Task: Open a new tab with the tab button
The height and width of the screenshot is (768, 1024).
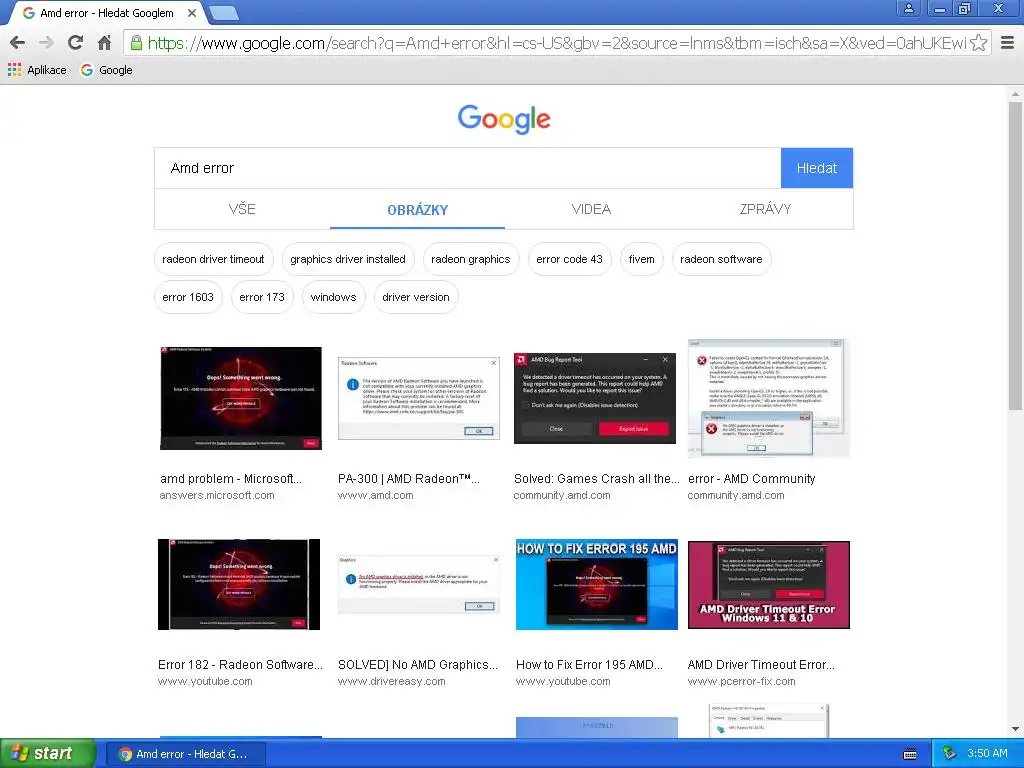Action: coord(225,12)
